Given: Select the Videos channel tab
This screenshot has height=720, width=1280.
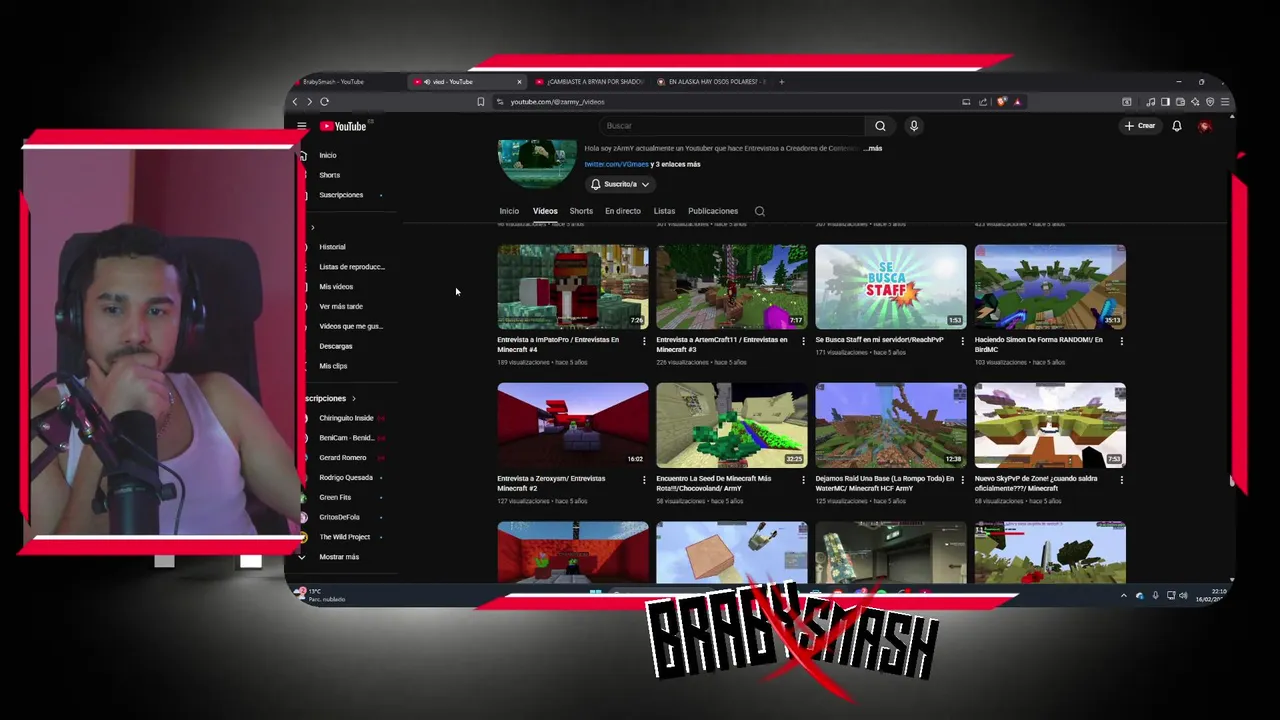Looking at the screenshot, I should coord(545,211).
